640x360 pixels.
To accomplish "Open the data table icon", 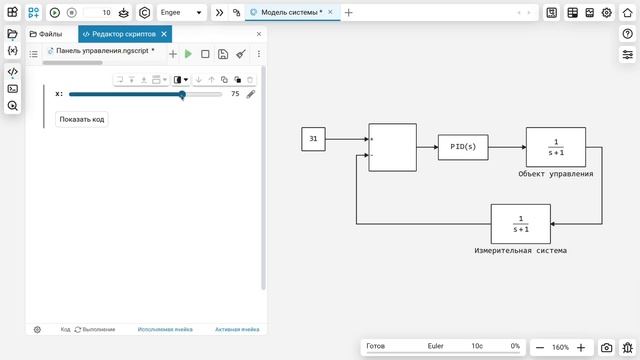I will [573, 13].
